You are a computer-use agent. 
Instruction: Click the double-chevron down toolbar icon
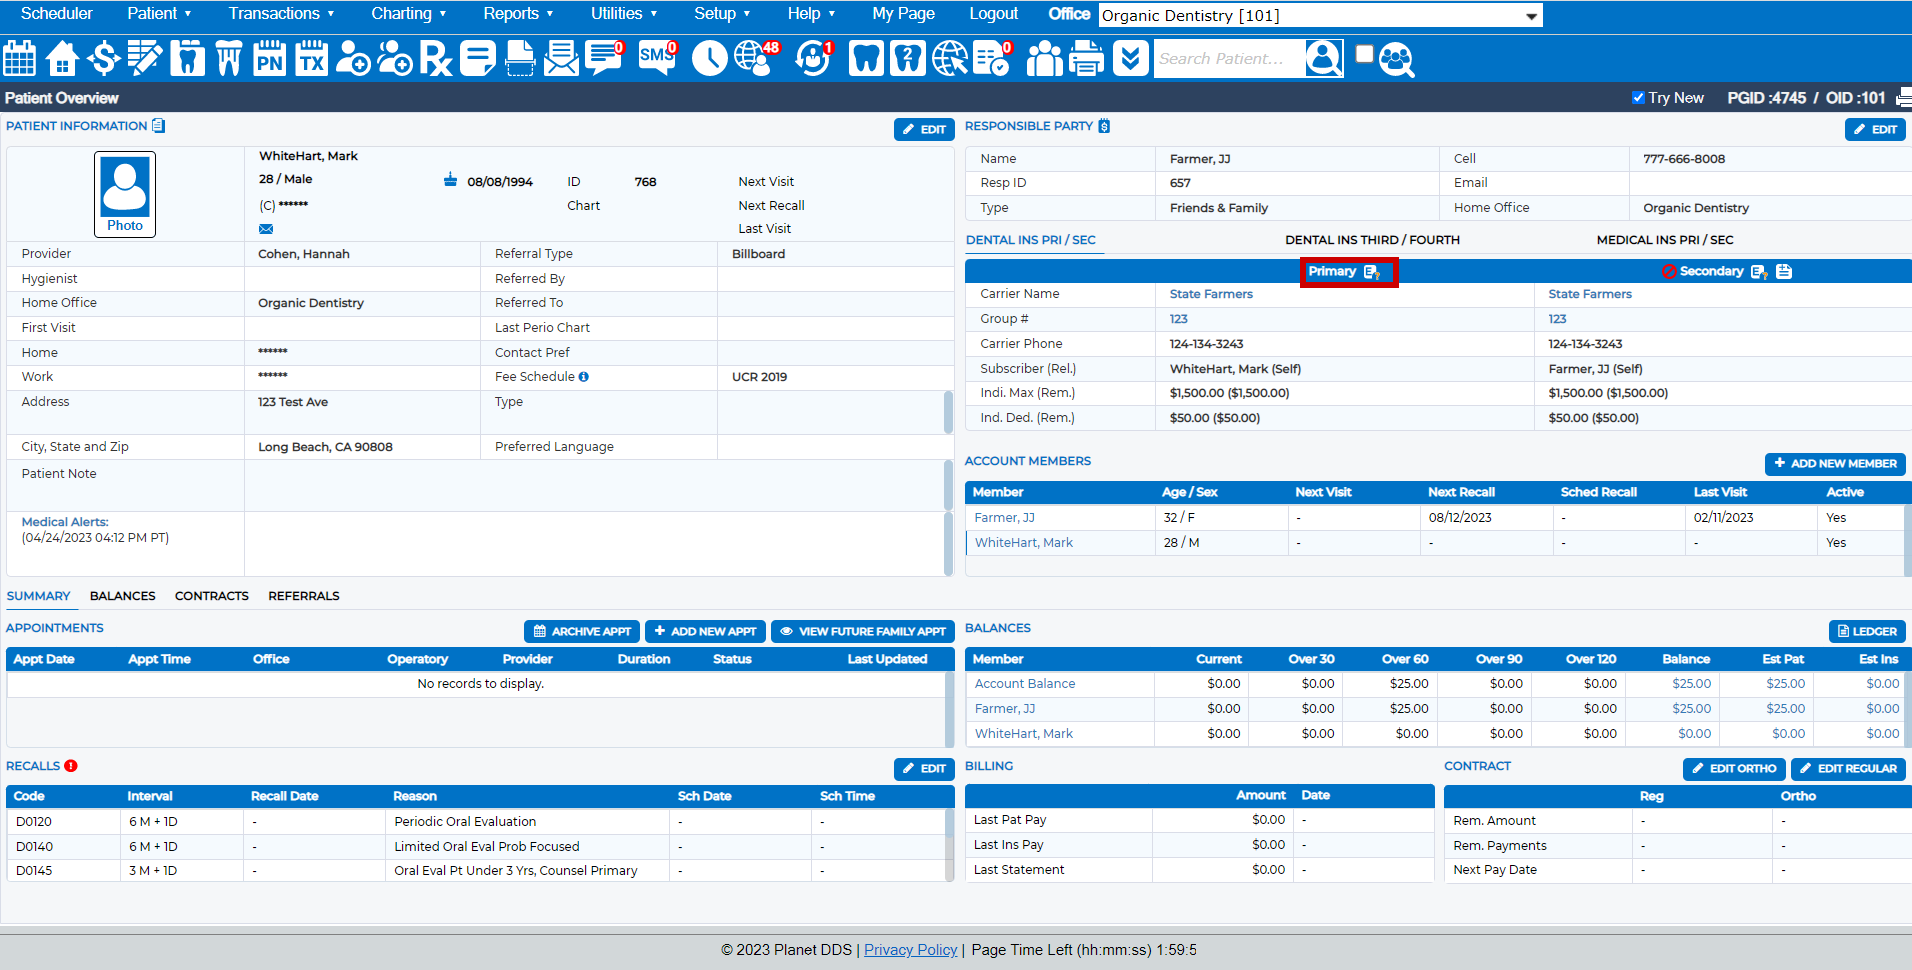pos(1130,58)
